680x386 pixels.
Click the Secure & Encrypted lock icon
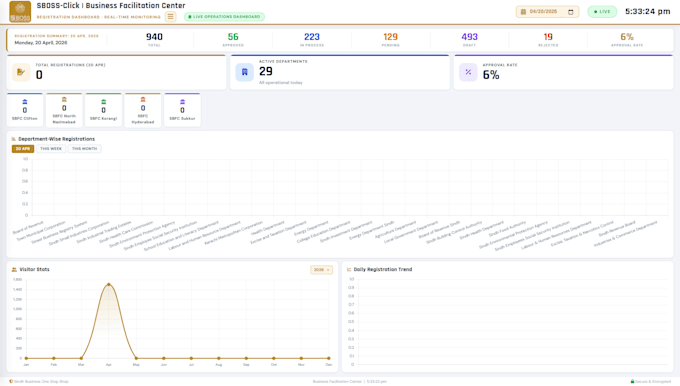pyautogui.click(x=632, y=382)
